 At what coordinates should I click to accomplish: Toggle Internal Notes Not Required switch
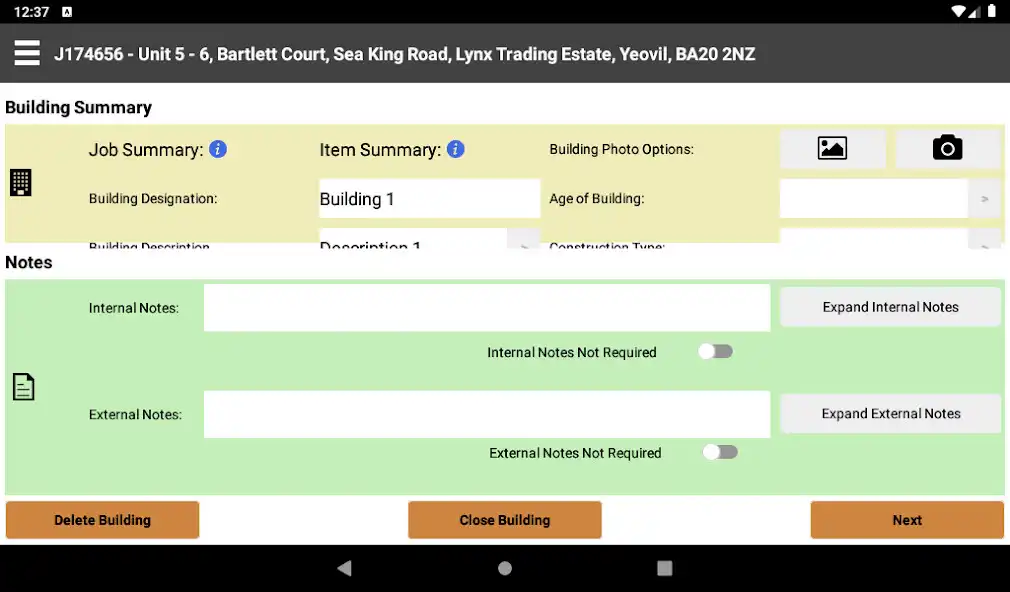(x=715, y=352)
